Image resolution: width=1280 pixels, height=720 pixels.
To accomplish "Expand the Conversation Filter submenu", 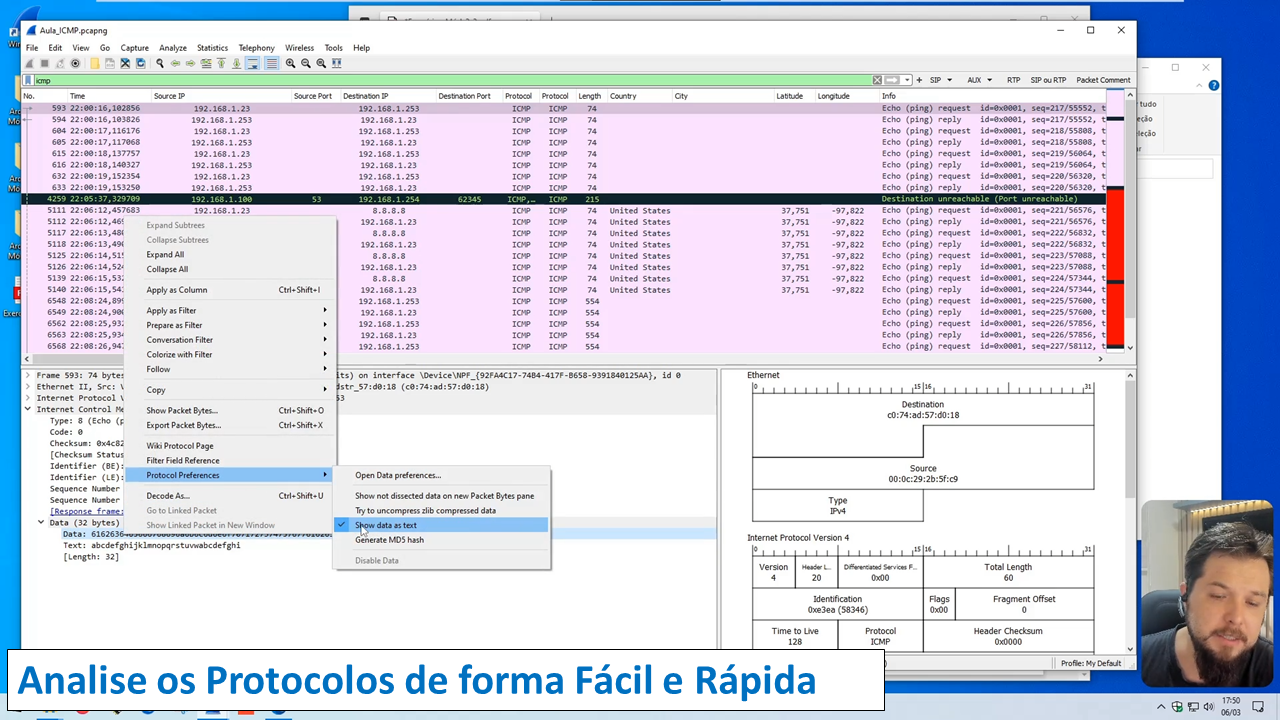I will (229, 340).
